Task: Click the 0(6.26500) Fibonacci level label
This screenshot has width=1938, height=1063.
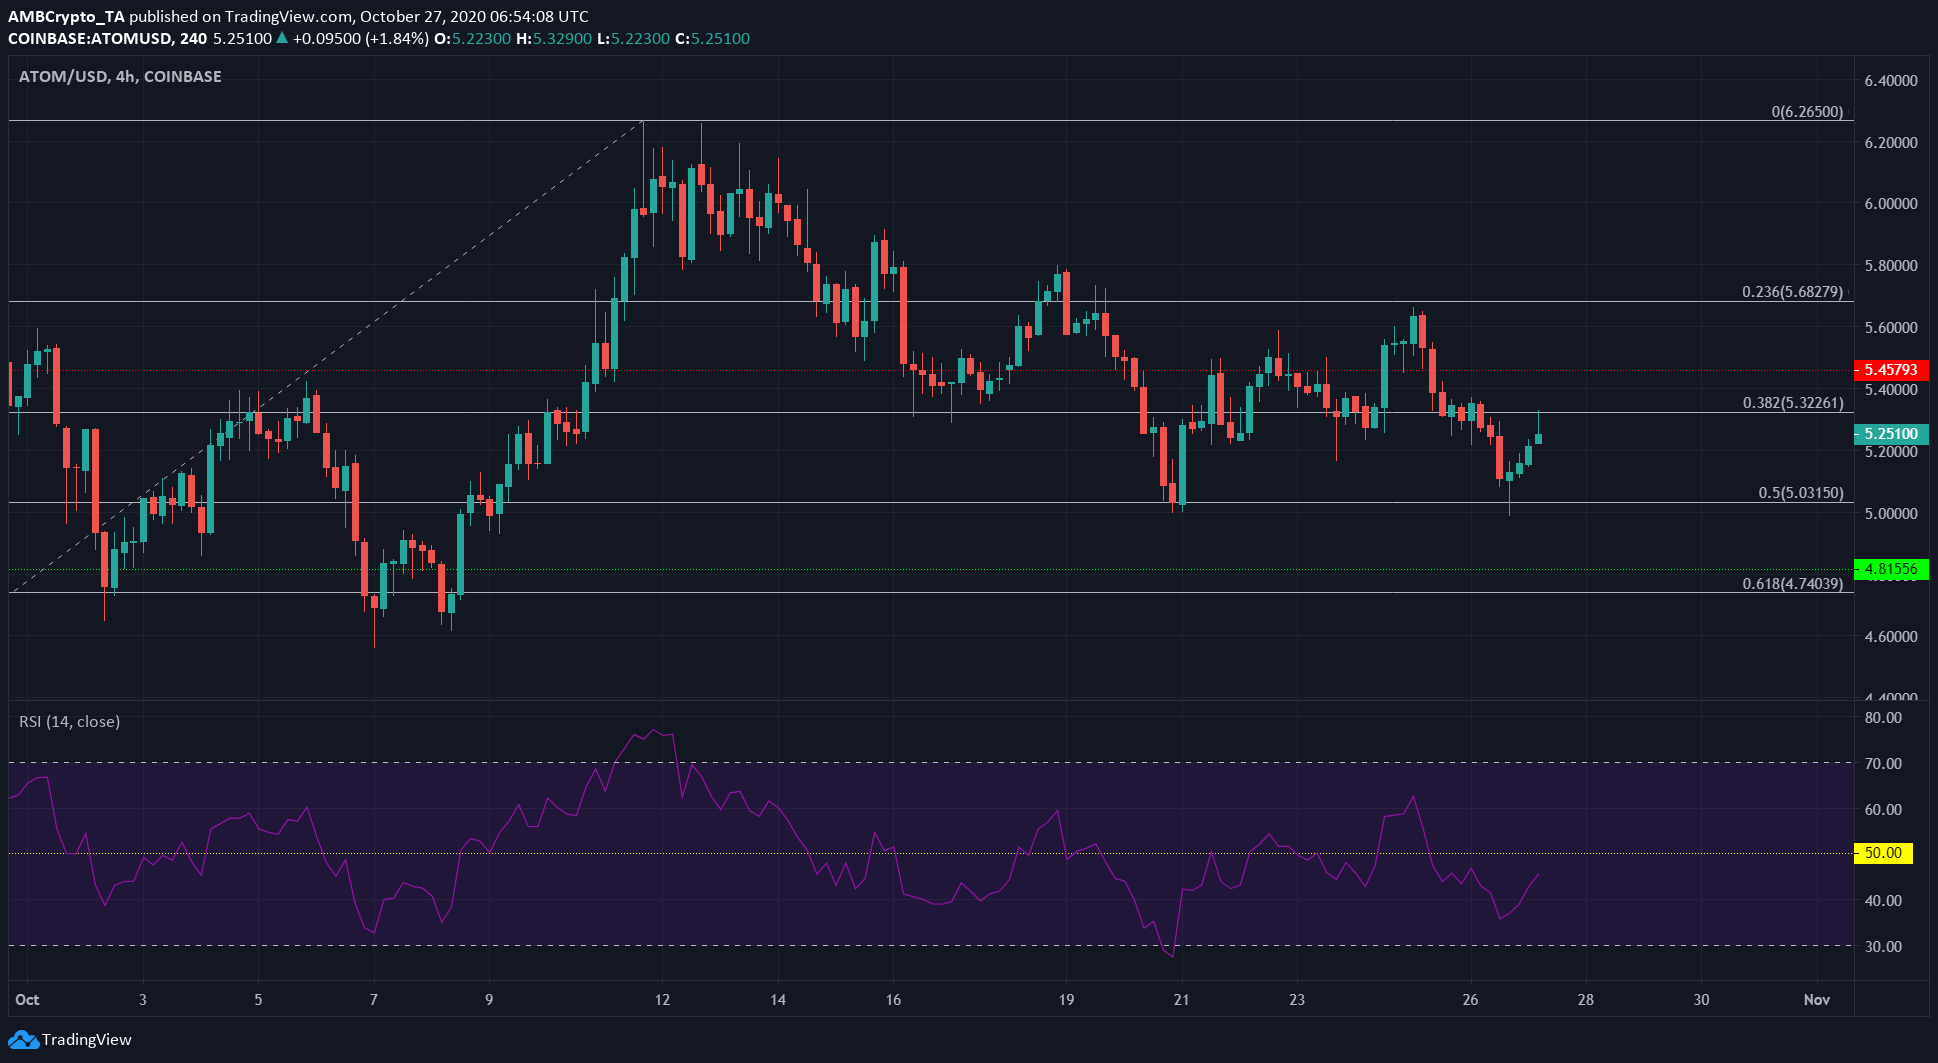Action: tap(1807, 112)
